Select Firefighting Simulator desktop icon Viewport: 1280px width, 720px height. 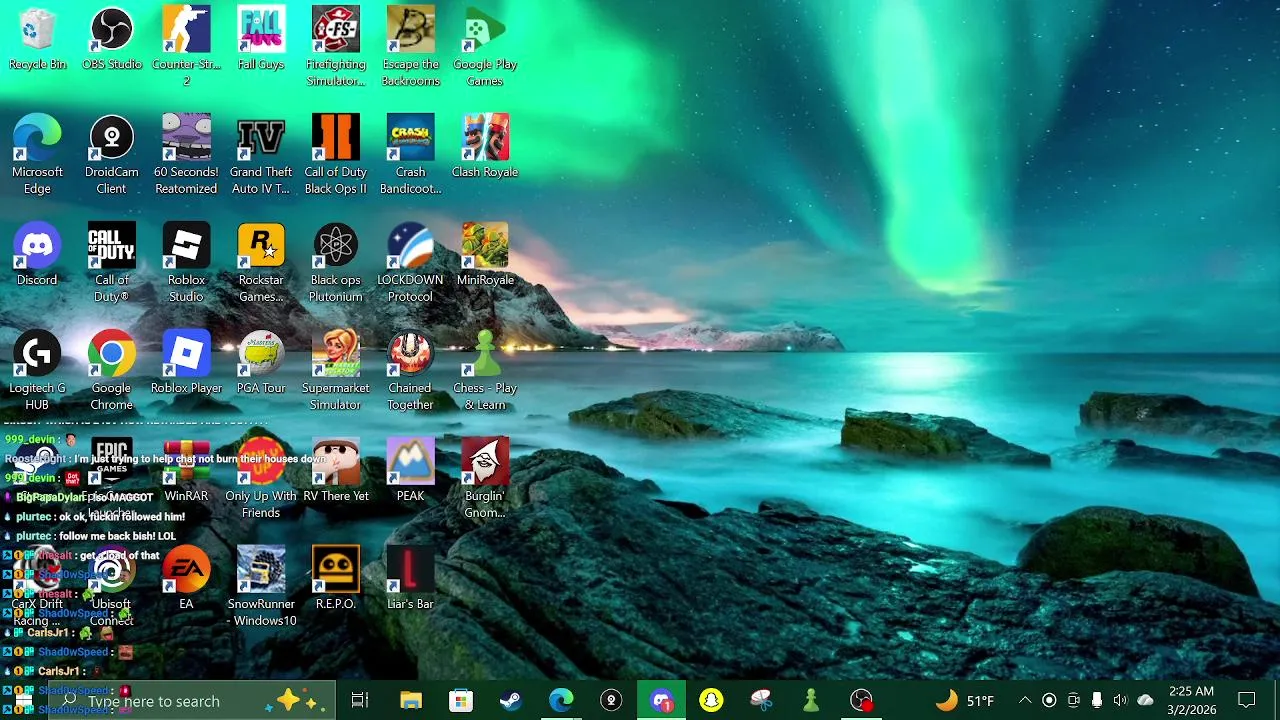pyautogui.click(x=336, y=47)
